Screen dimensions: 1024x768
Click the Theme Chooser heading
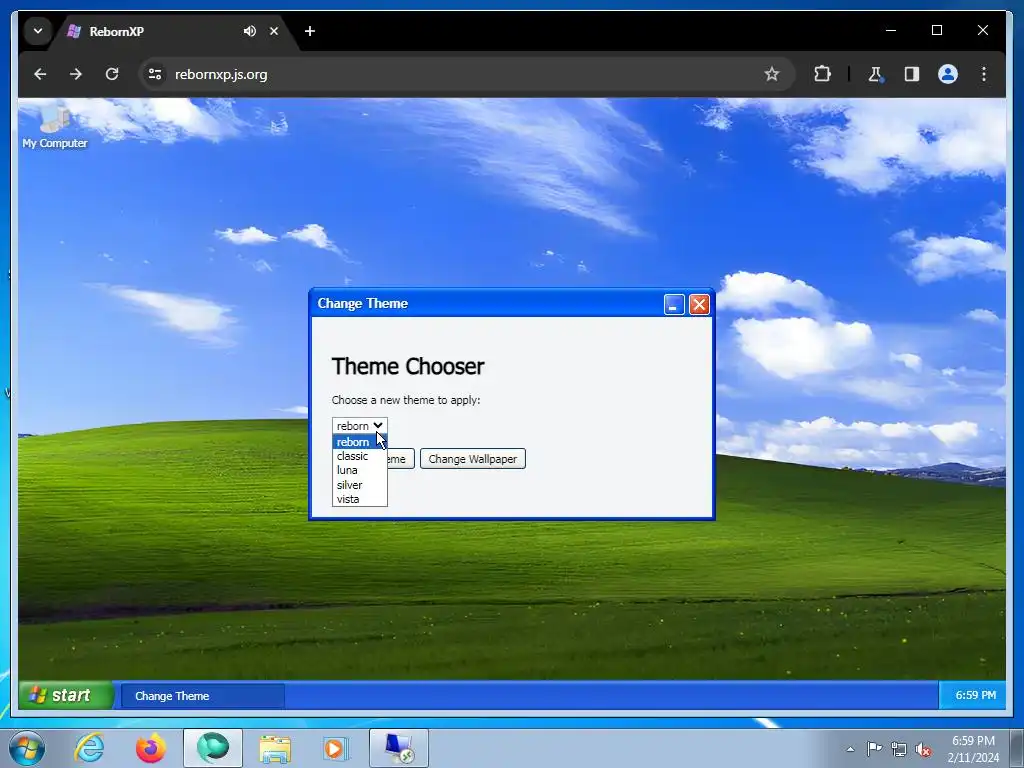click(x=408, y=366)
